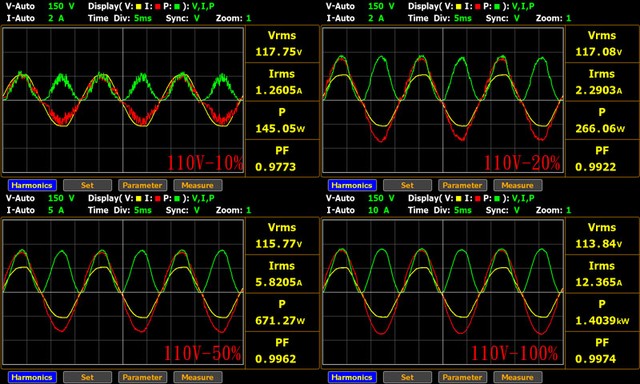Click Set button under 110V-10% graph
Viewport: 640px width, 384px height.
pyautogui.click(x=87, y=185)
